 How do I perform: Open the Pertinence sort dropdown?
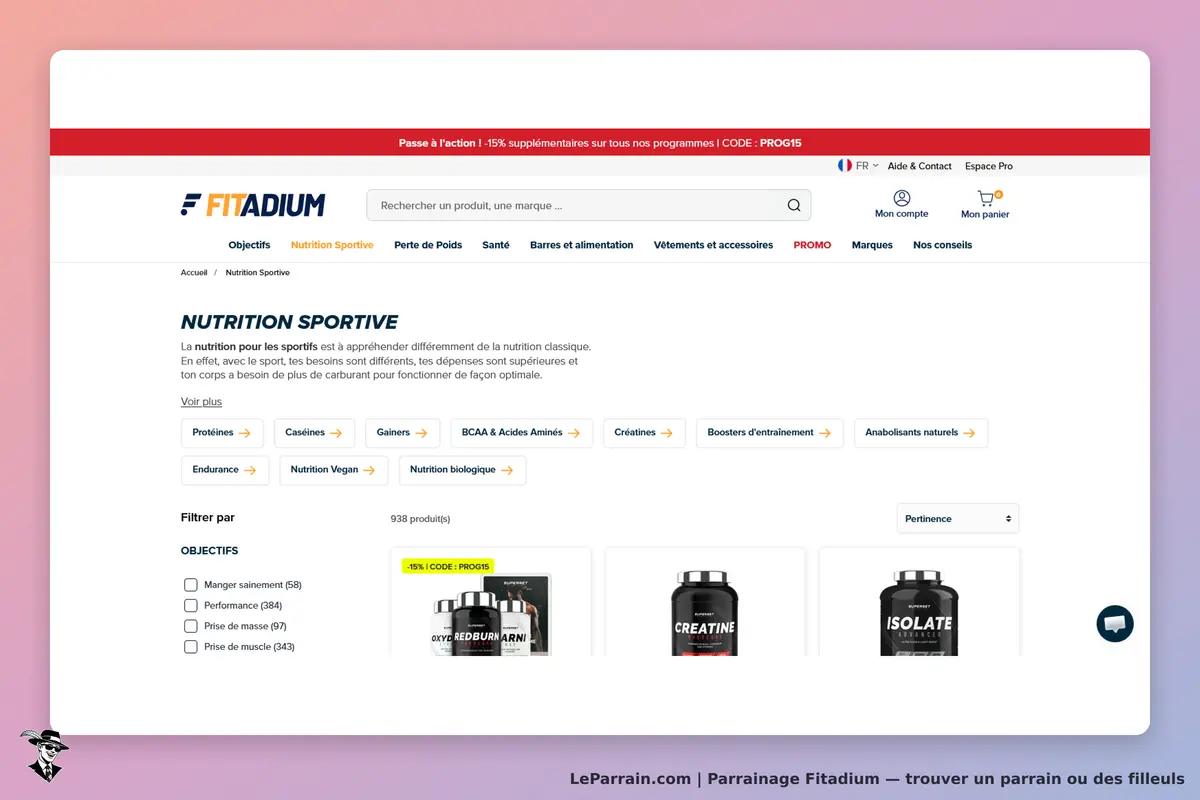958,518
